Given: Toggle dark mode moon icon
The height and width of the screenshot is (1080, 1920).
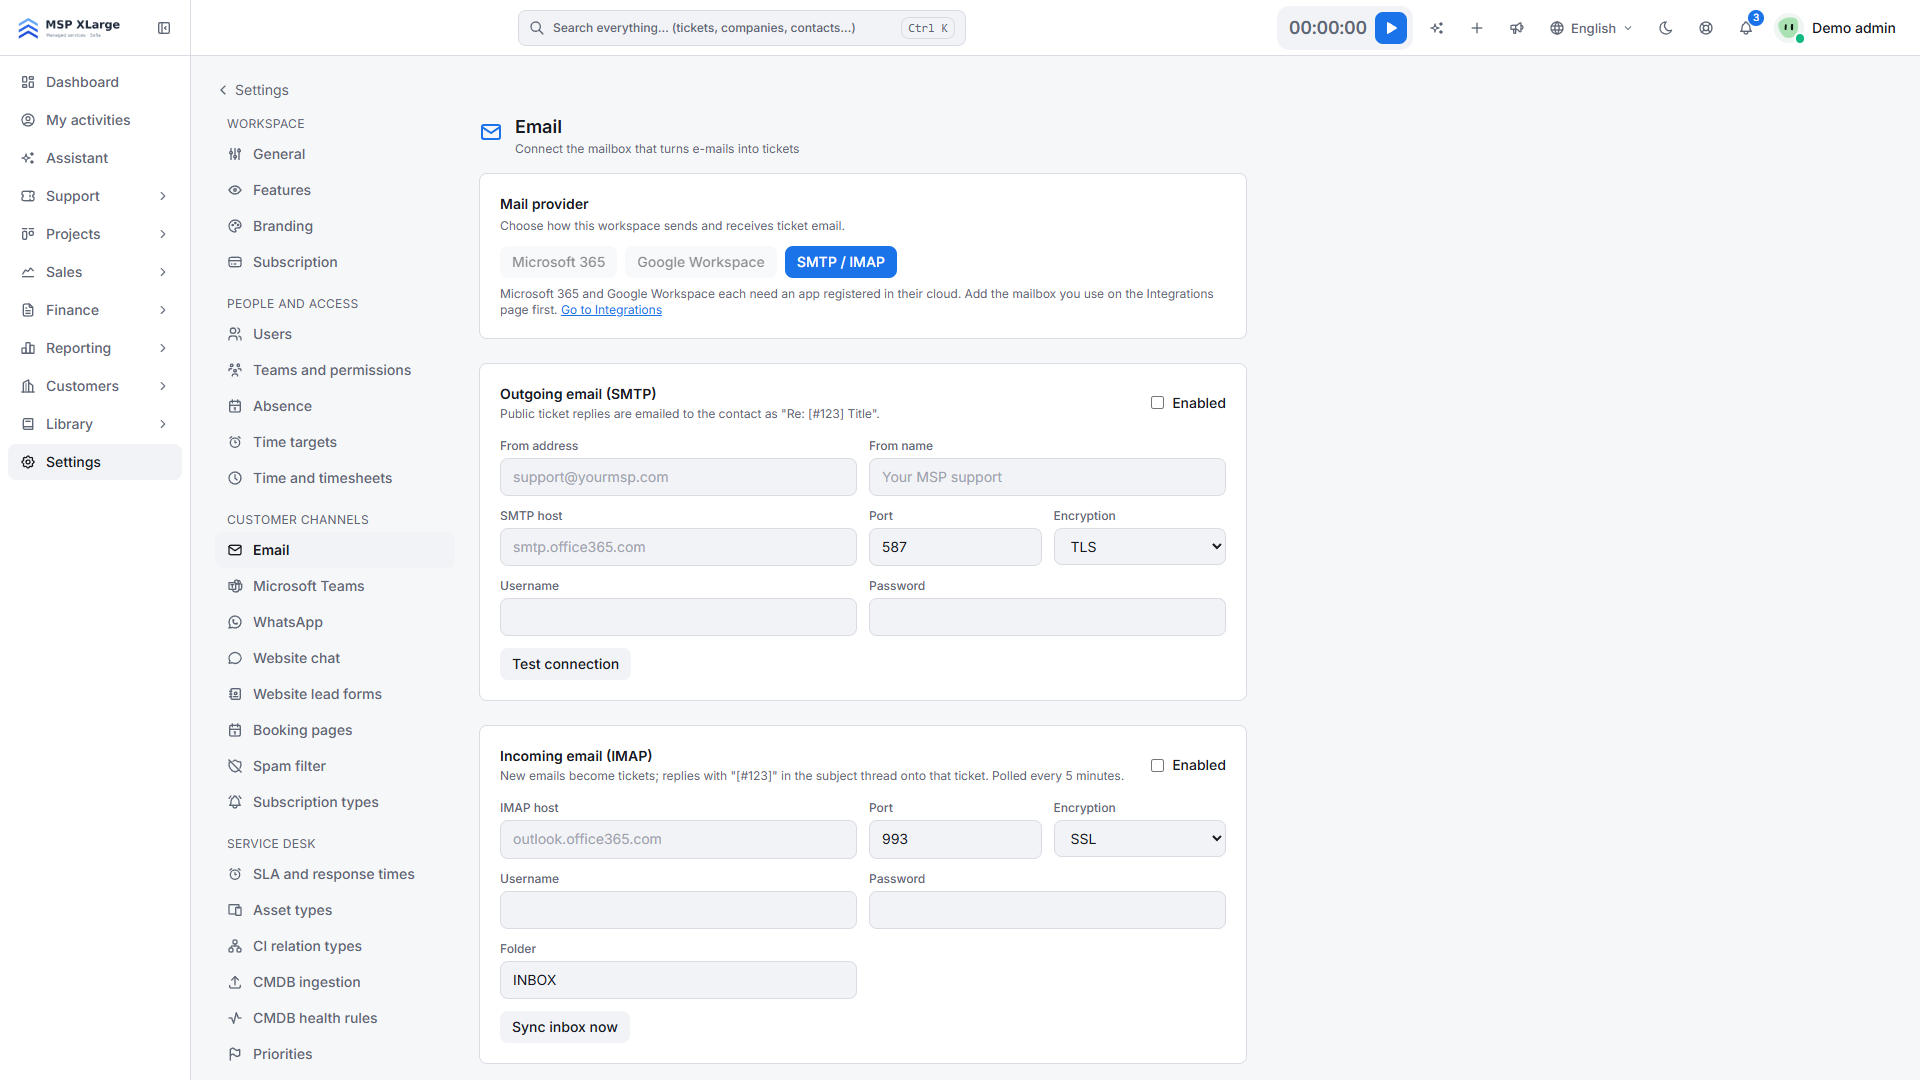Looking at the screenshot, I should 1666,28.
